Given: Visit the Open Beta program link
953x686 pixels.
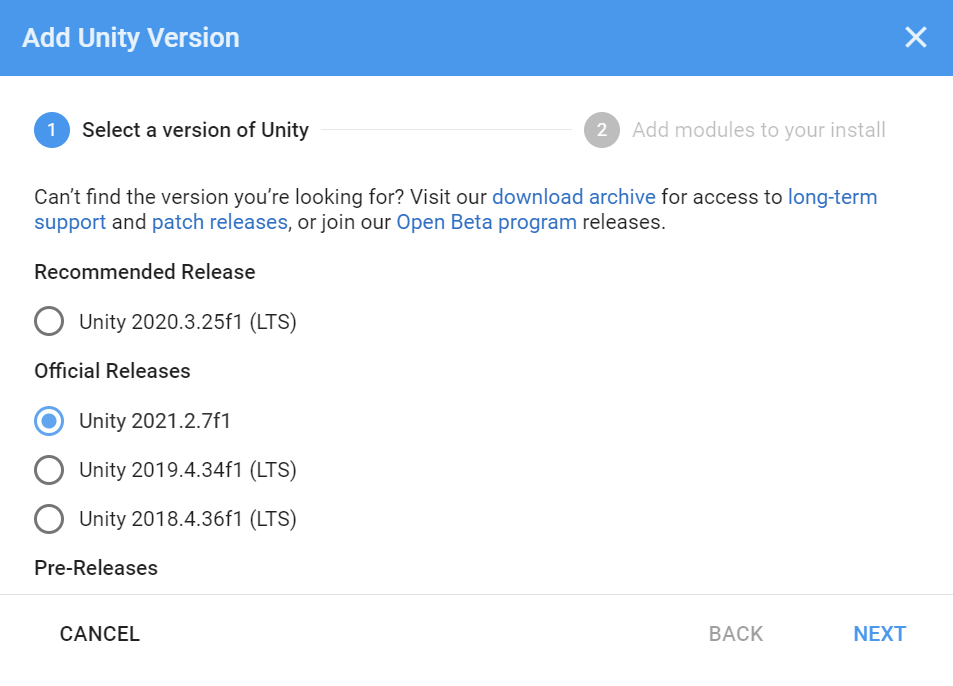Looking at the screenshot, I should pos(486,222).
